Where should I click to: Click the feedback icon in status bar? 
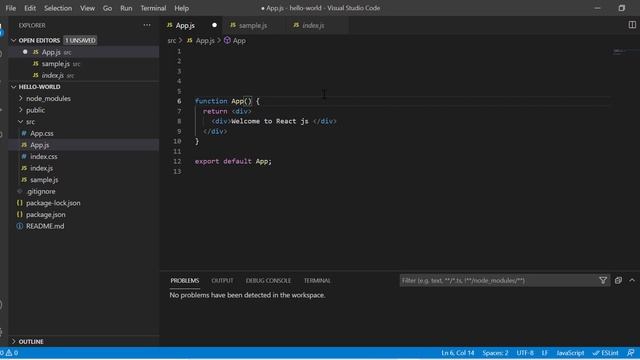coord(631,353)
